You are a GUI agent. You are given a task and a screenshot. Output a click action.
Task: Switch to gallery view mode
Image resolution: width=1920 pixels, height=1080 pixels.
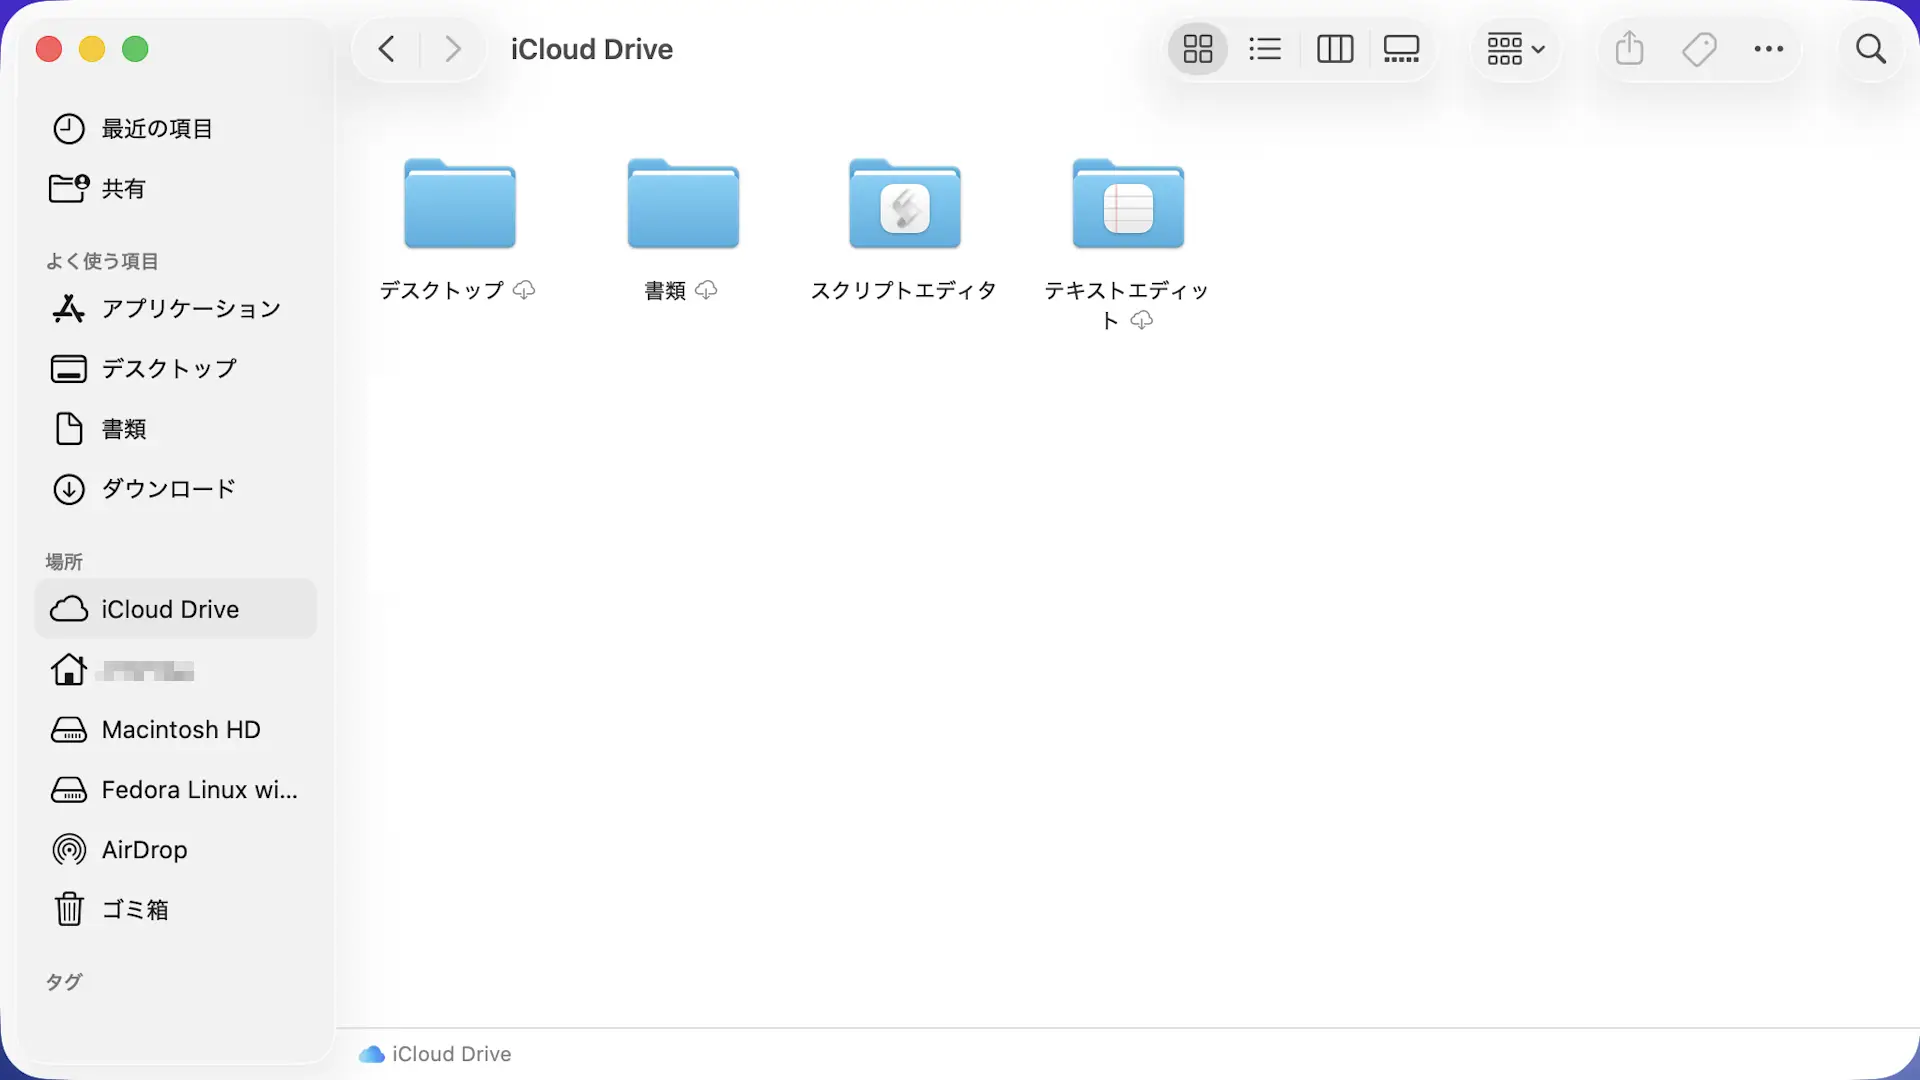pyautogui.click(x=1401, y=49)
